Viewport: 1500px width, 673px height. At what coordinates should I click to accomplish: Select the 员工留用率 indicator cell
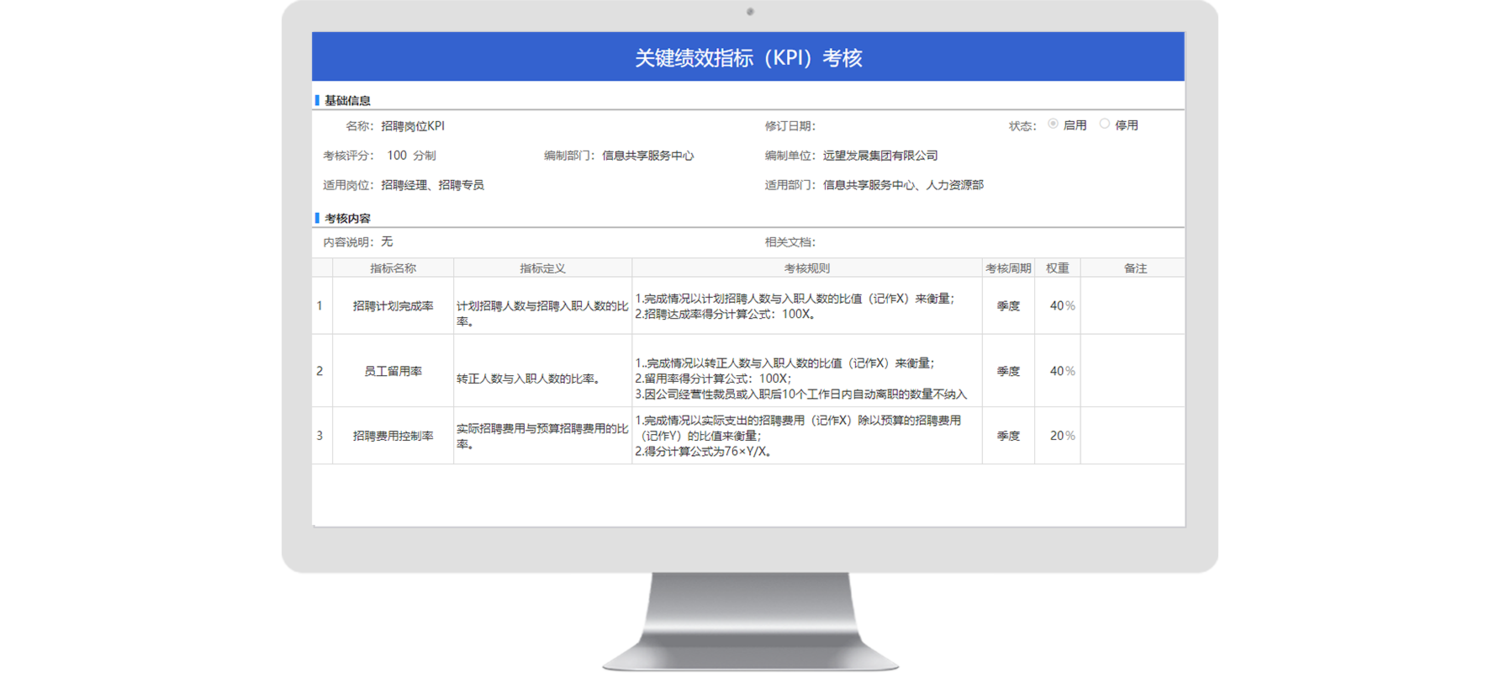coord(393,371)
